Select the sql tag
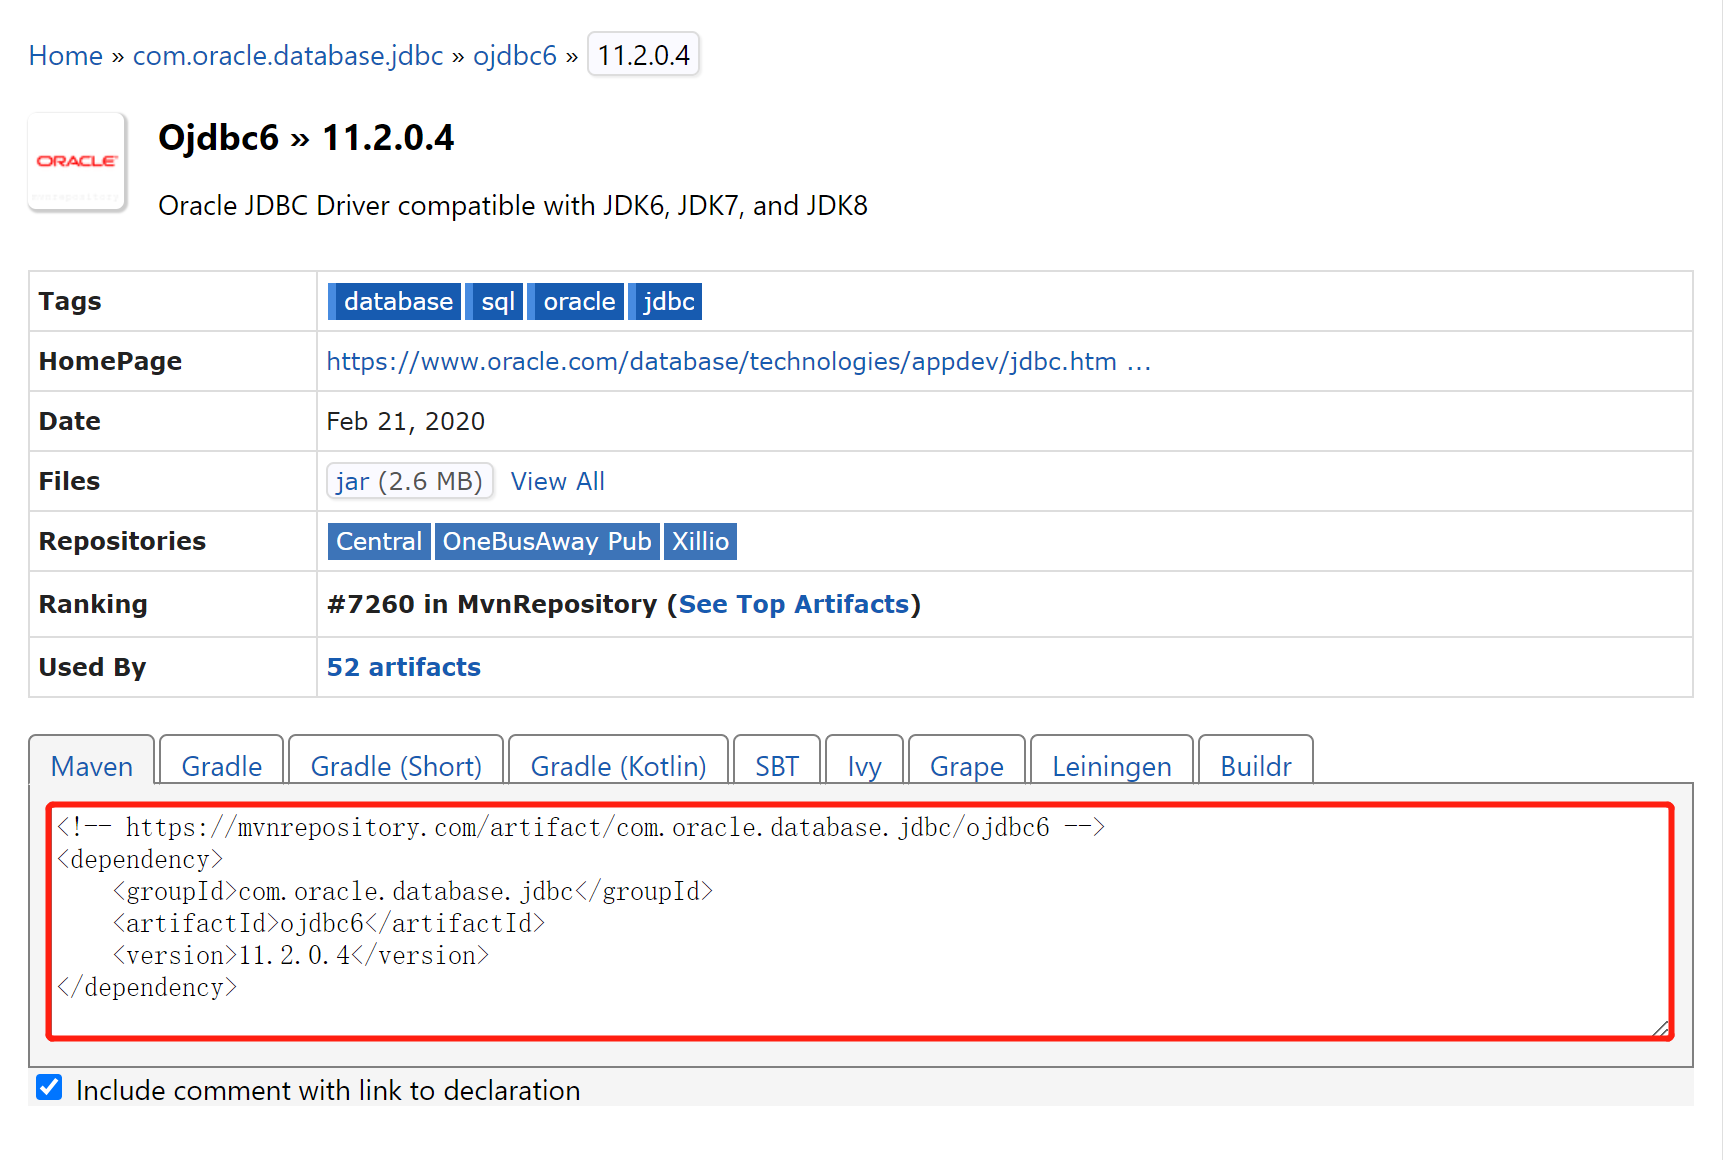Viewport: 1723px width, 1160px height. [494, 301]
